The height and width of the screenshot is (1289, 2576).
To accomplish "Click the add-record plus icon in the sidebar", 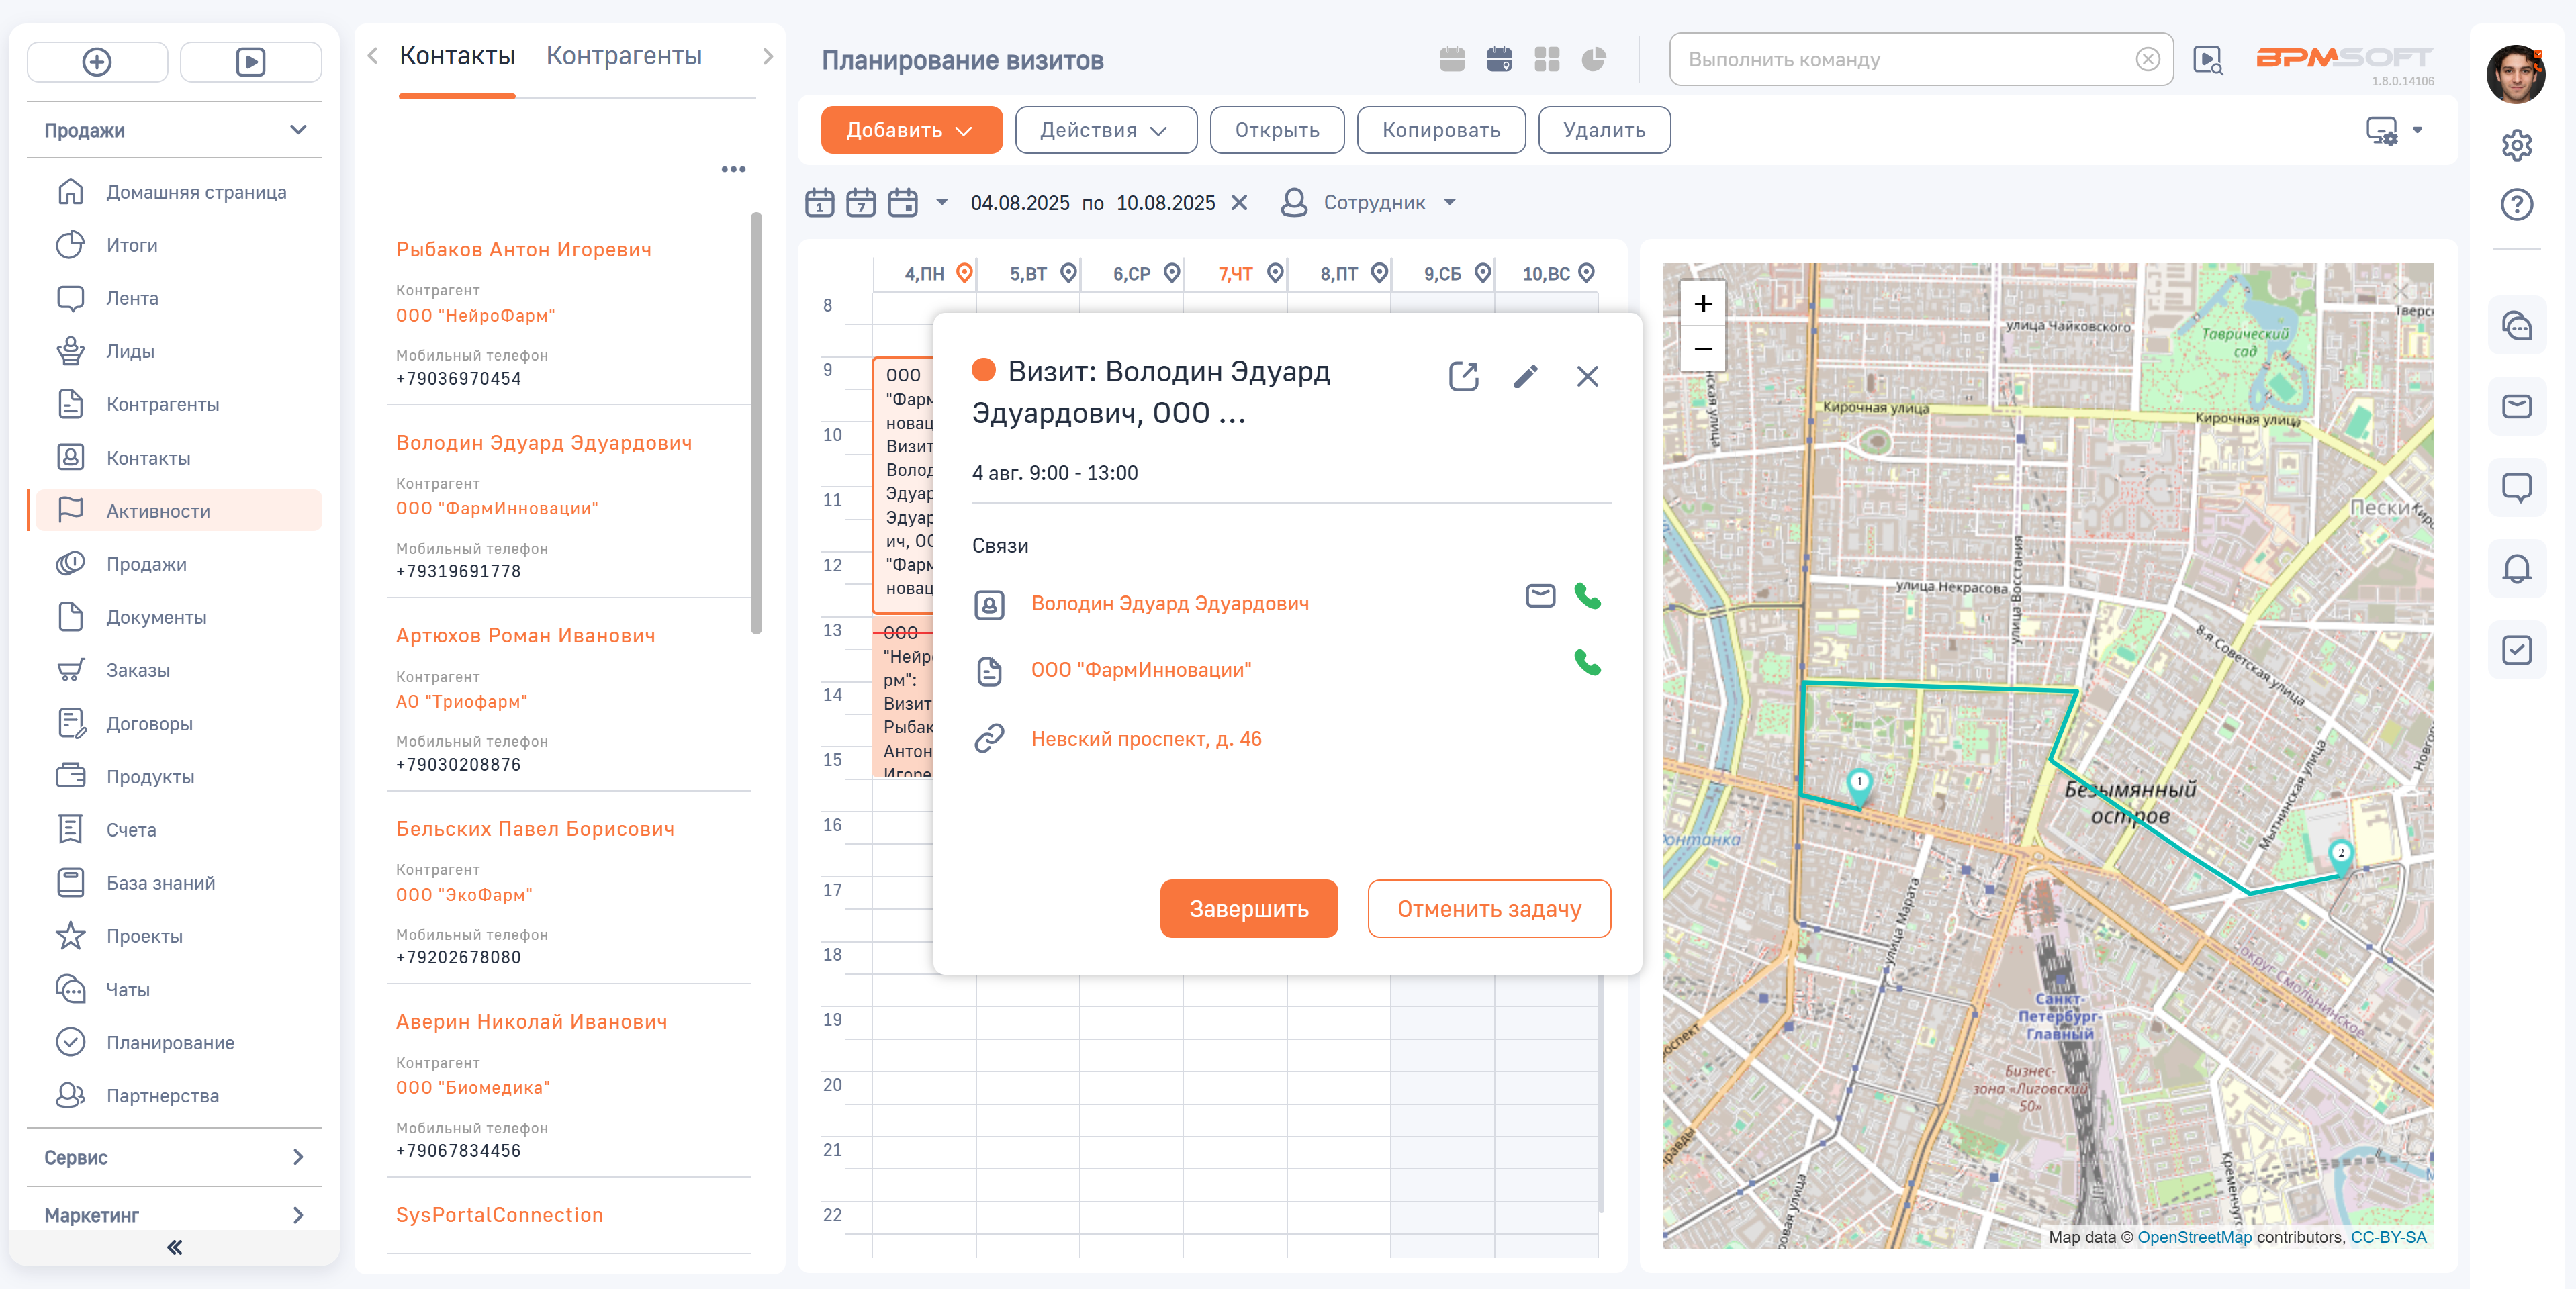I will point(97,62).
